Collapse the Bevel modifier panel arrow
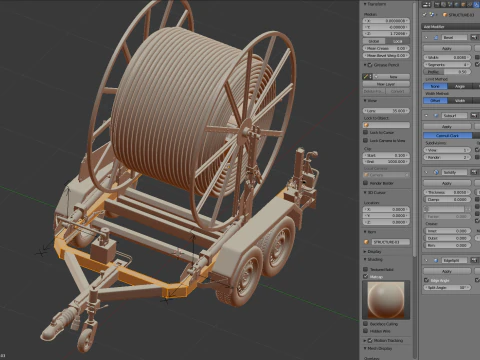This screenshot has width=480, height=360. point(426,37)
